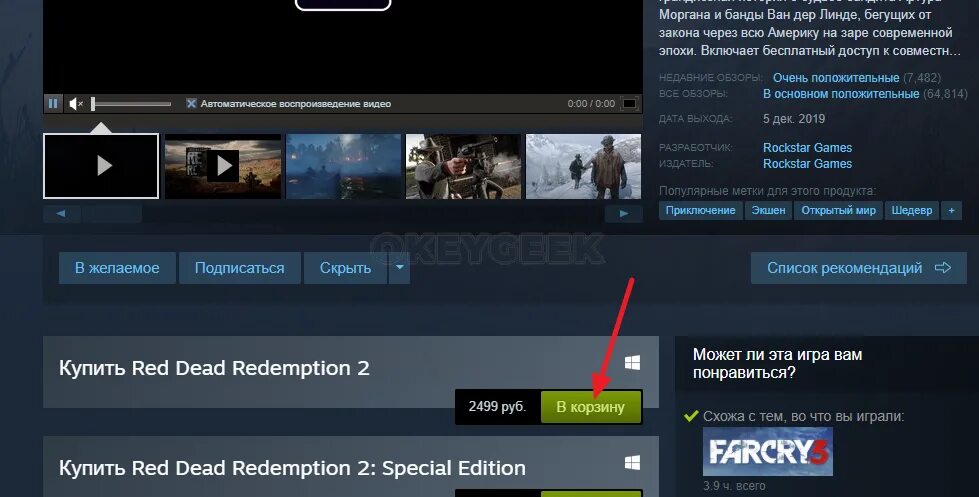Open publisher Rockstar Games link
This screenshot has width=979, height=497.
tap(807, 164)
